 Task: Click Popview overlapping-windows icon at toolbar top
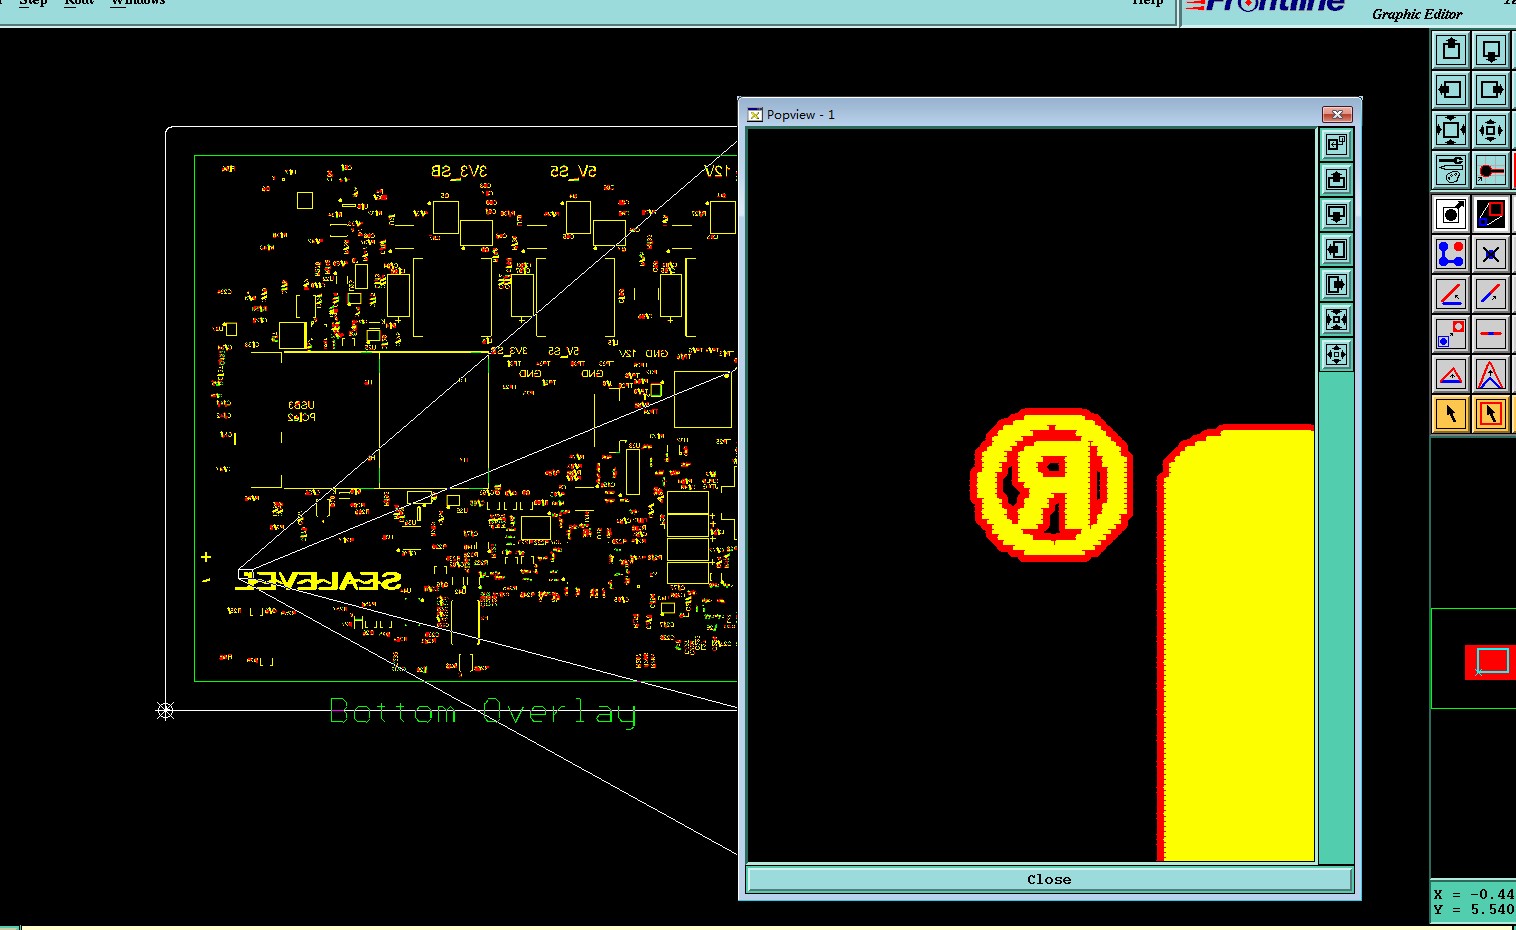(1336, 145)
